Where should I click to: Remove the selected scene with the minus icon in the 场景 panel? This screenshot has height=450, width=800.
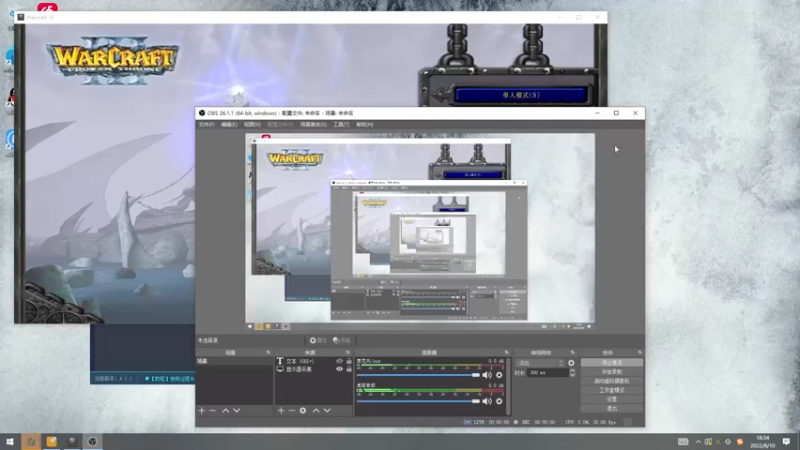point(213,410)
